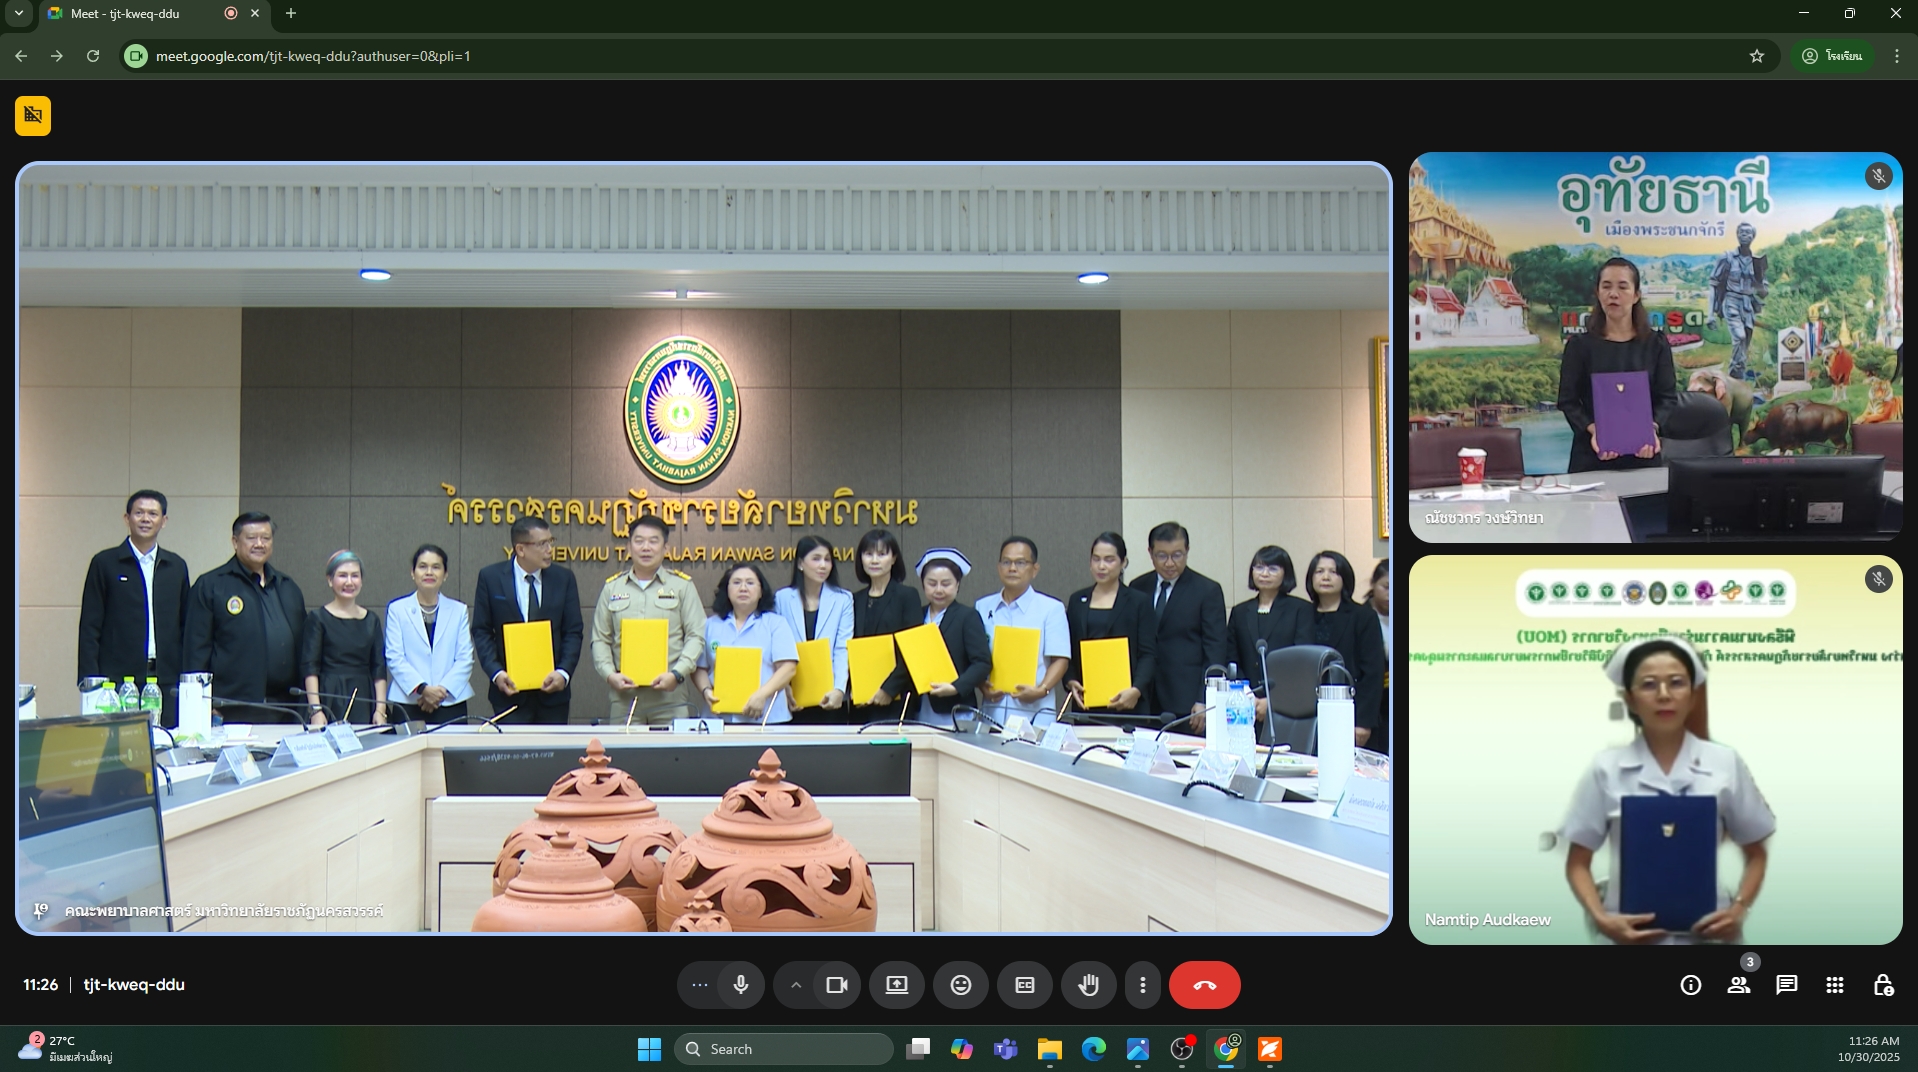Open the chat with everyone panel
Image resolution: width=1918 pixels, height=1072 pixels.
[x=1786, y=985]
